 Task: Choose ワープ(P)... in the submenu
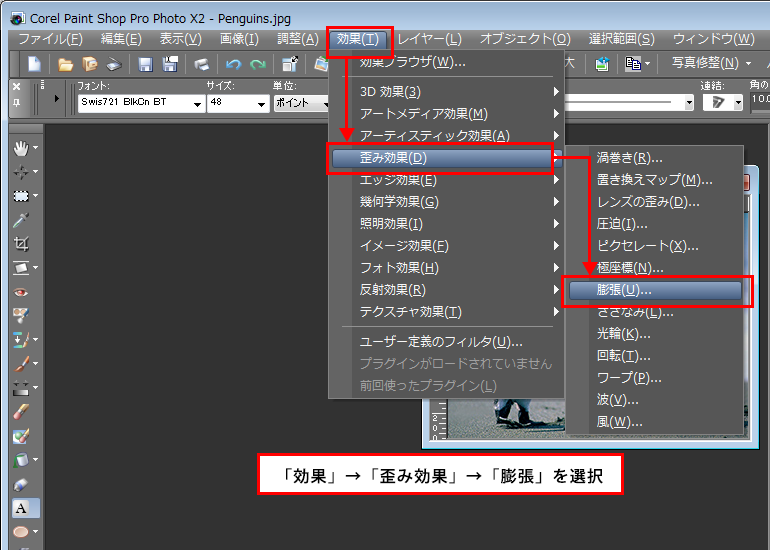[x=655, y=378]
